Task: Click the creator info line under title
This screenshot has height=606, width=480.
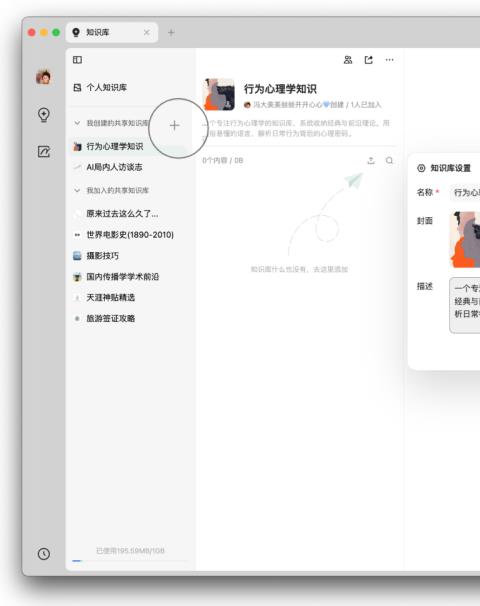Action: (x=313, y=105)
